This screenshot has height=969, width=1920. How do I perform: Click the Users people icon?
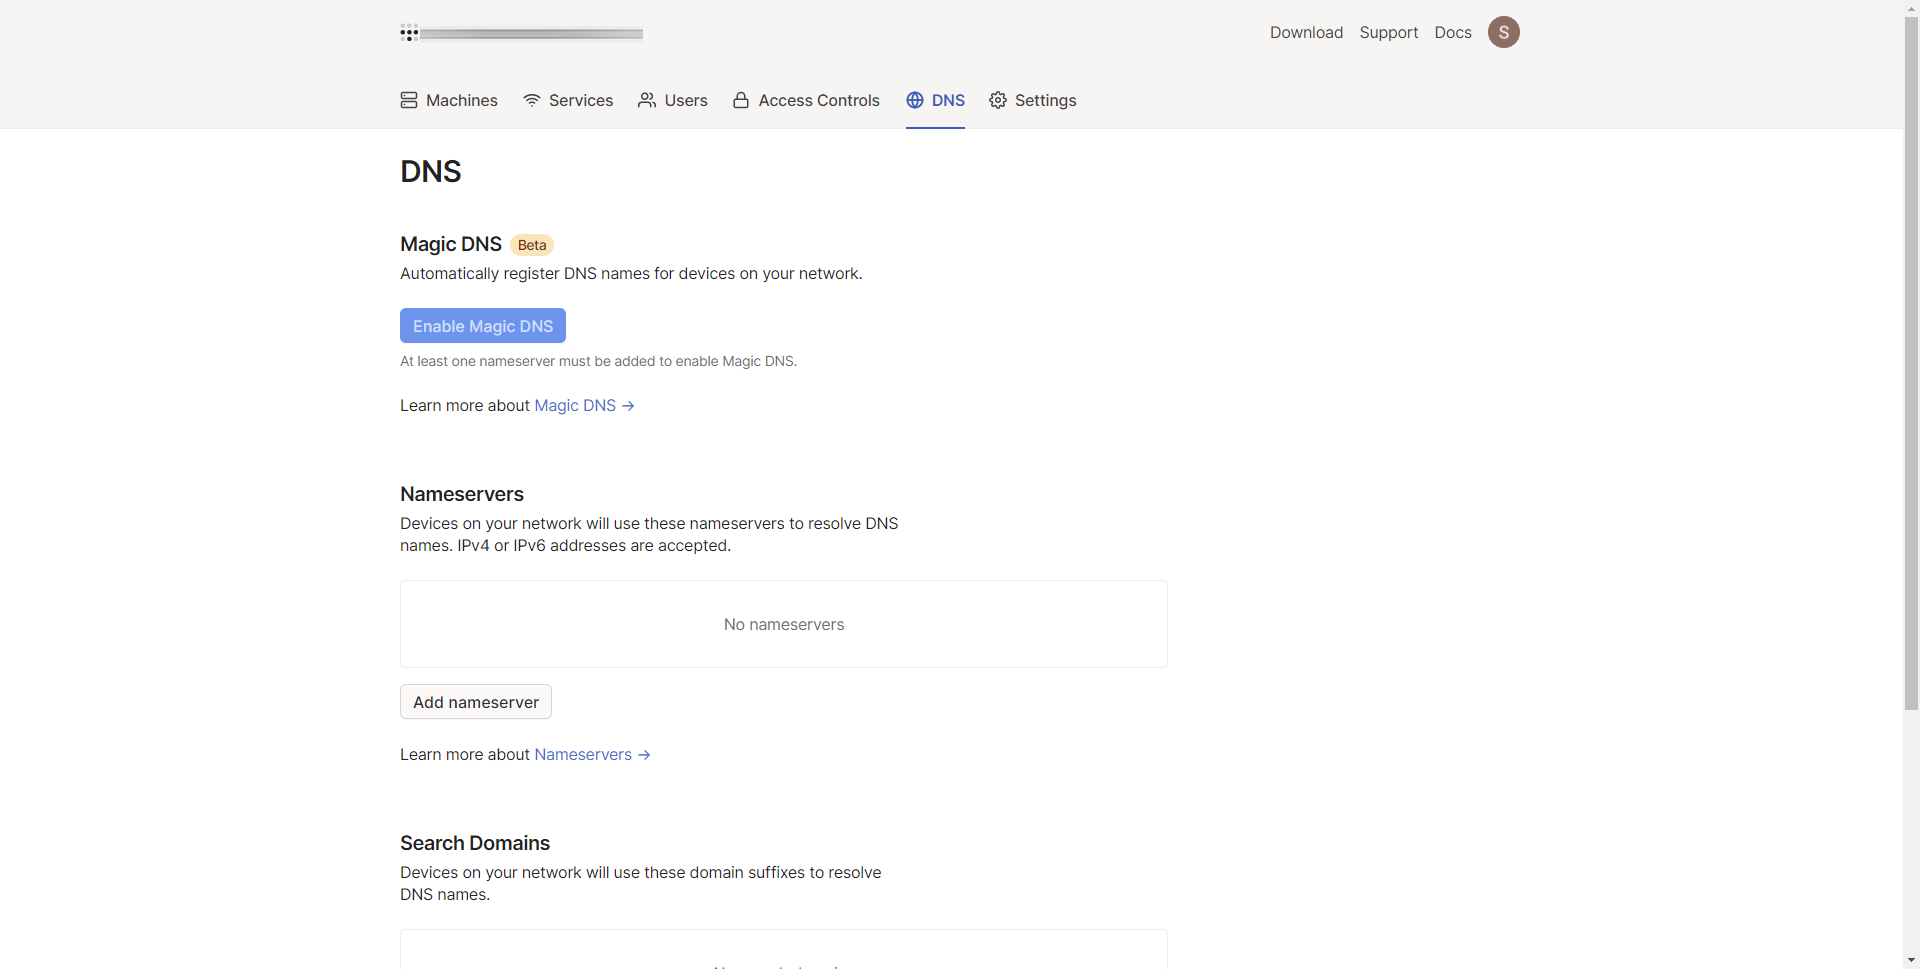[647, 100]
